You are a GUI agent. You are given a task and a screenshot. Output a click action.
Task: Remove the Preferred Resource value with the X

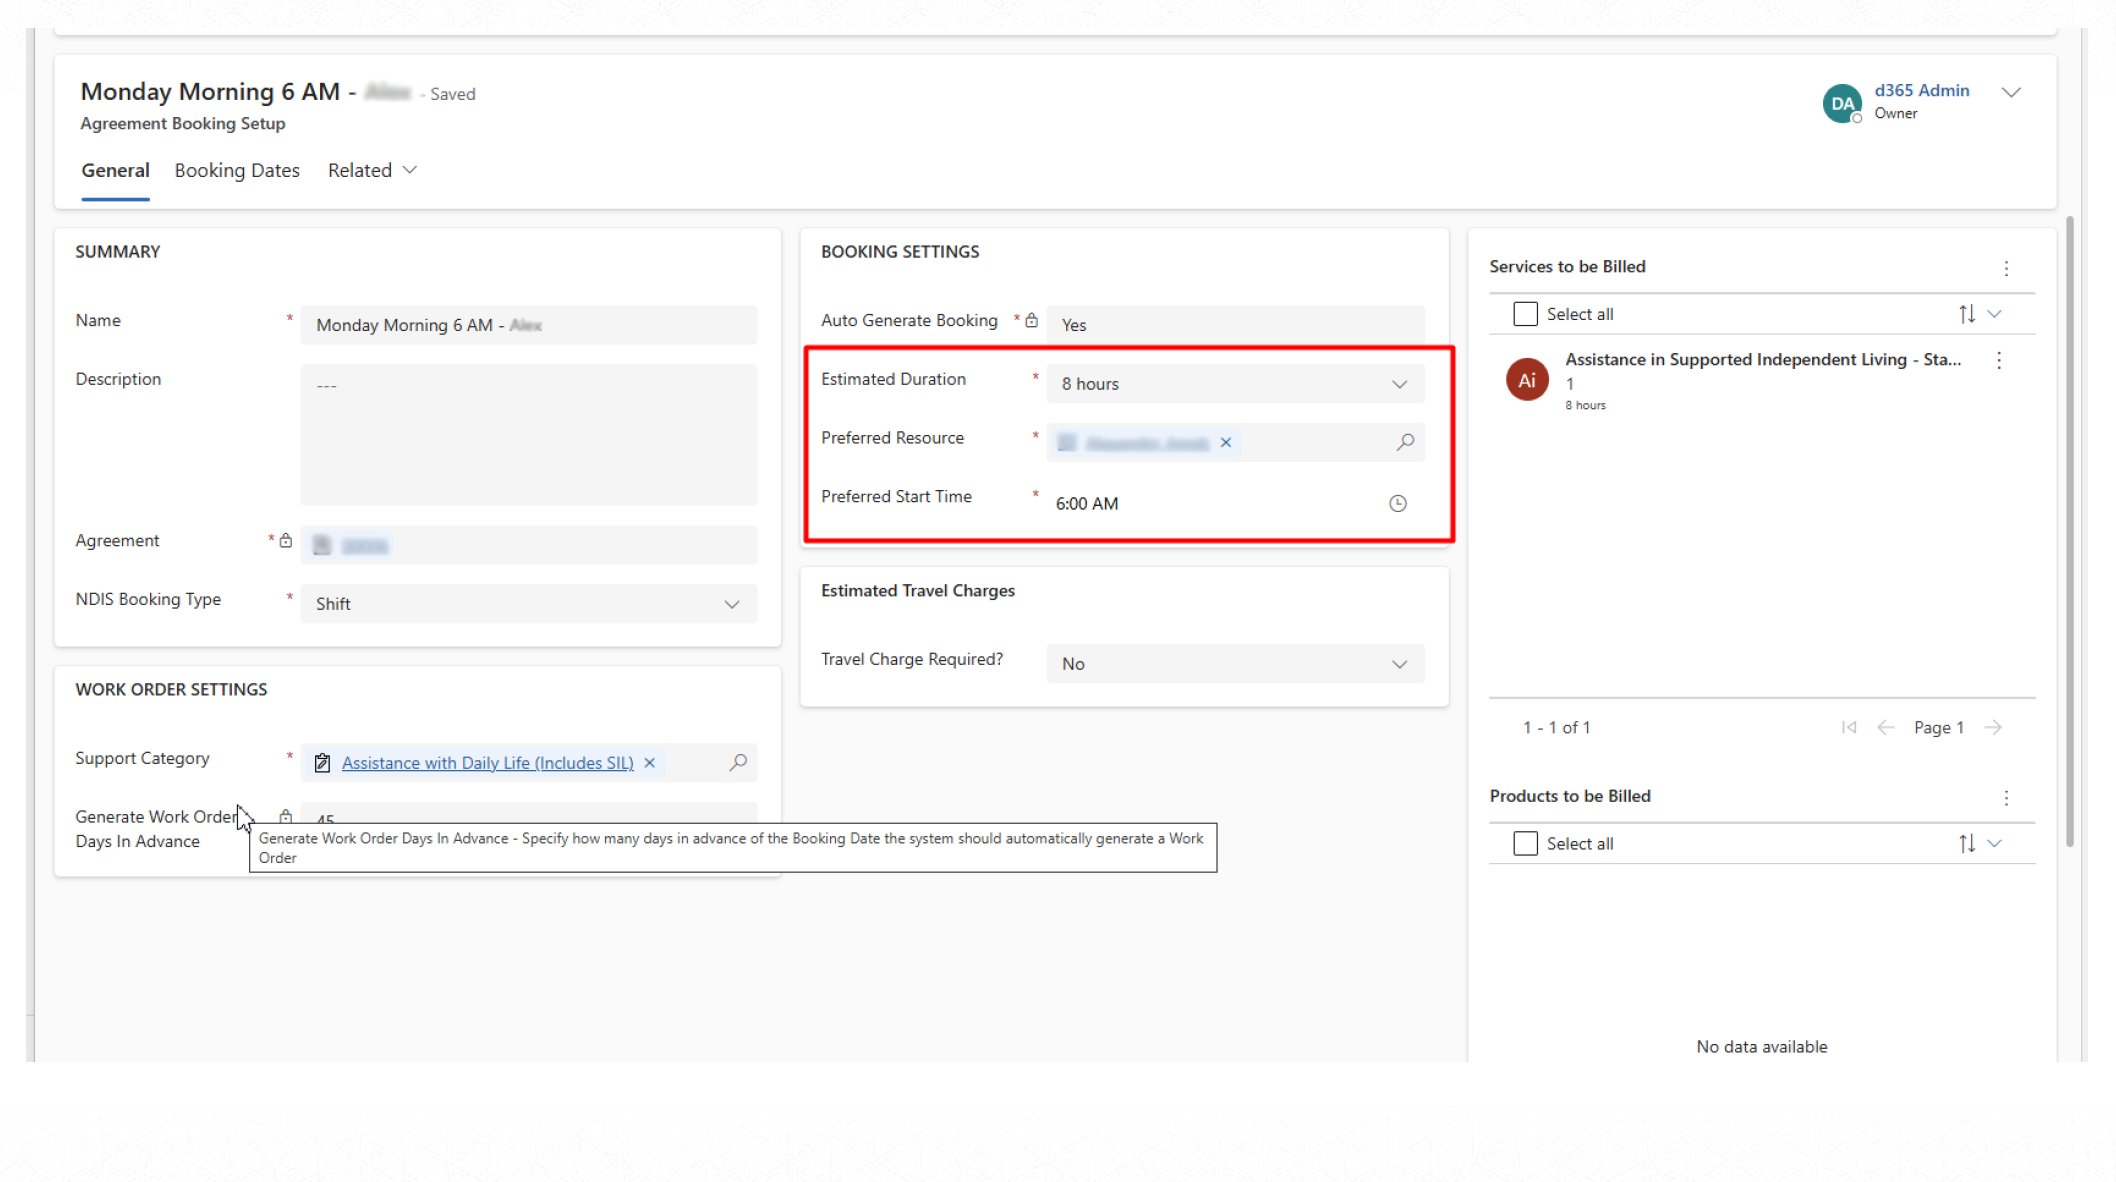(1225, 442)
